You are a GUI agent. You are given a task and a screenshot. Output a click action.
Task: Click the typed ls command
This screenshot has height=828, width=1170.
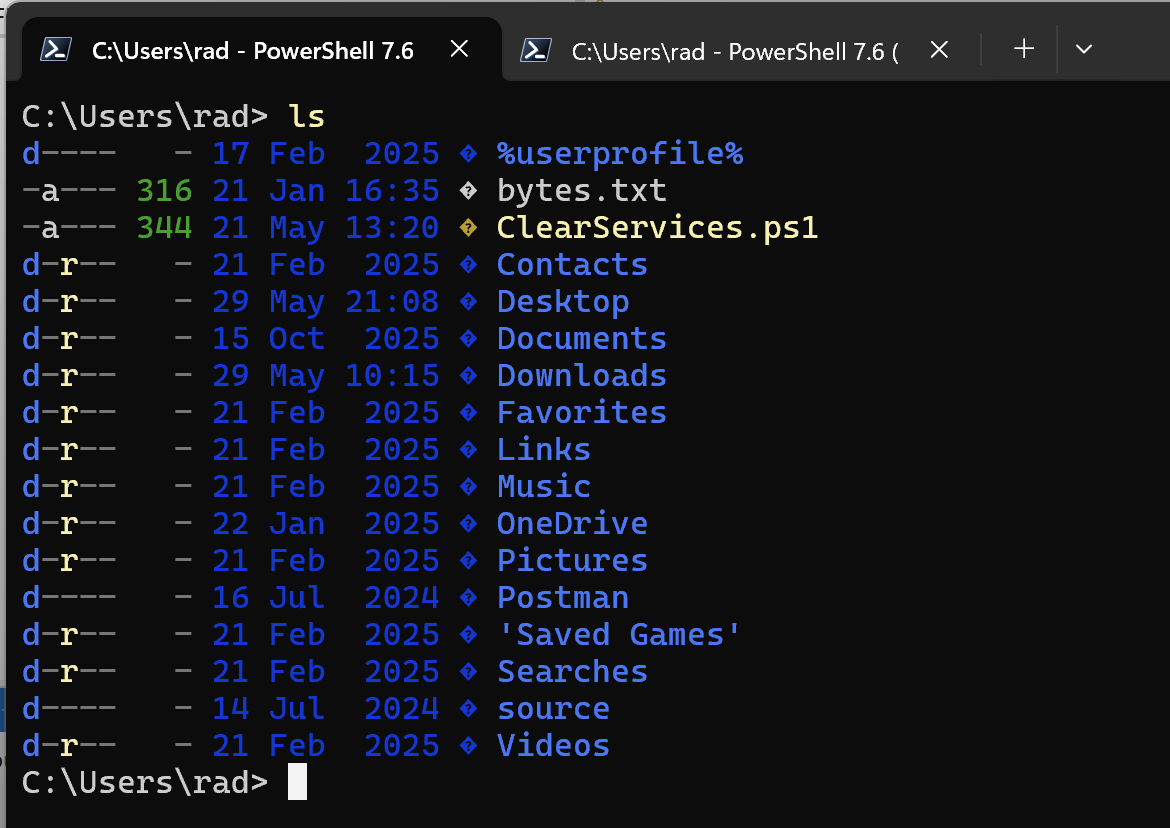307,116
